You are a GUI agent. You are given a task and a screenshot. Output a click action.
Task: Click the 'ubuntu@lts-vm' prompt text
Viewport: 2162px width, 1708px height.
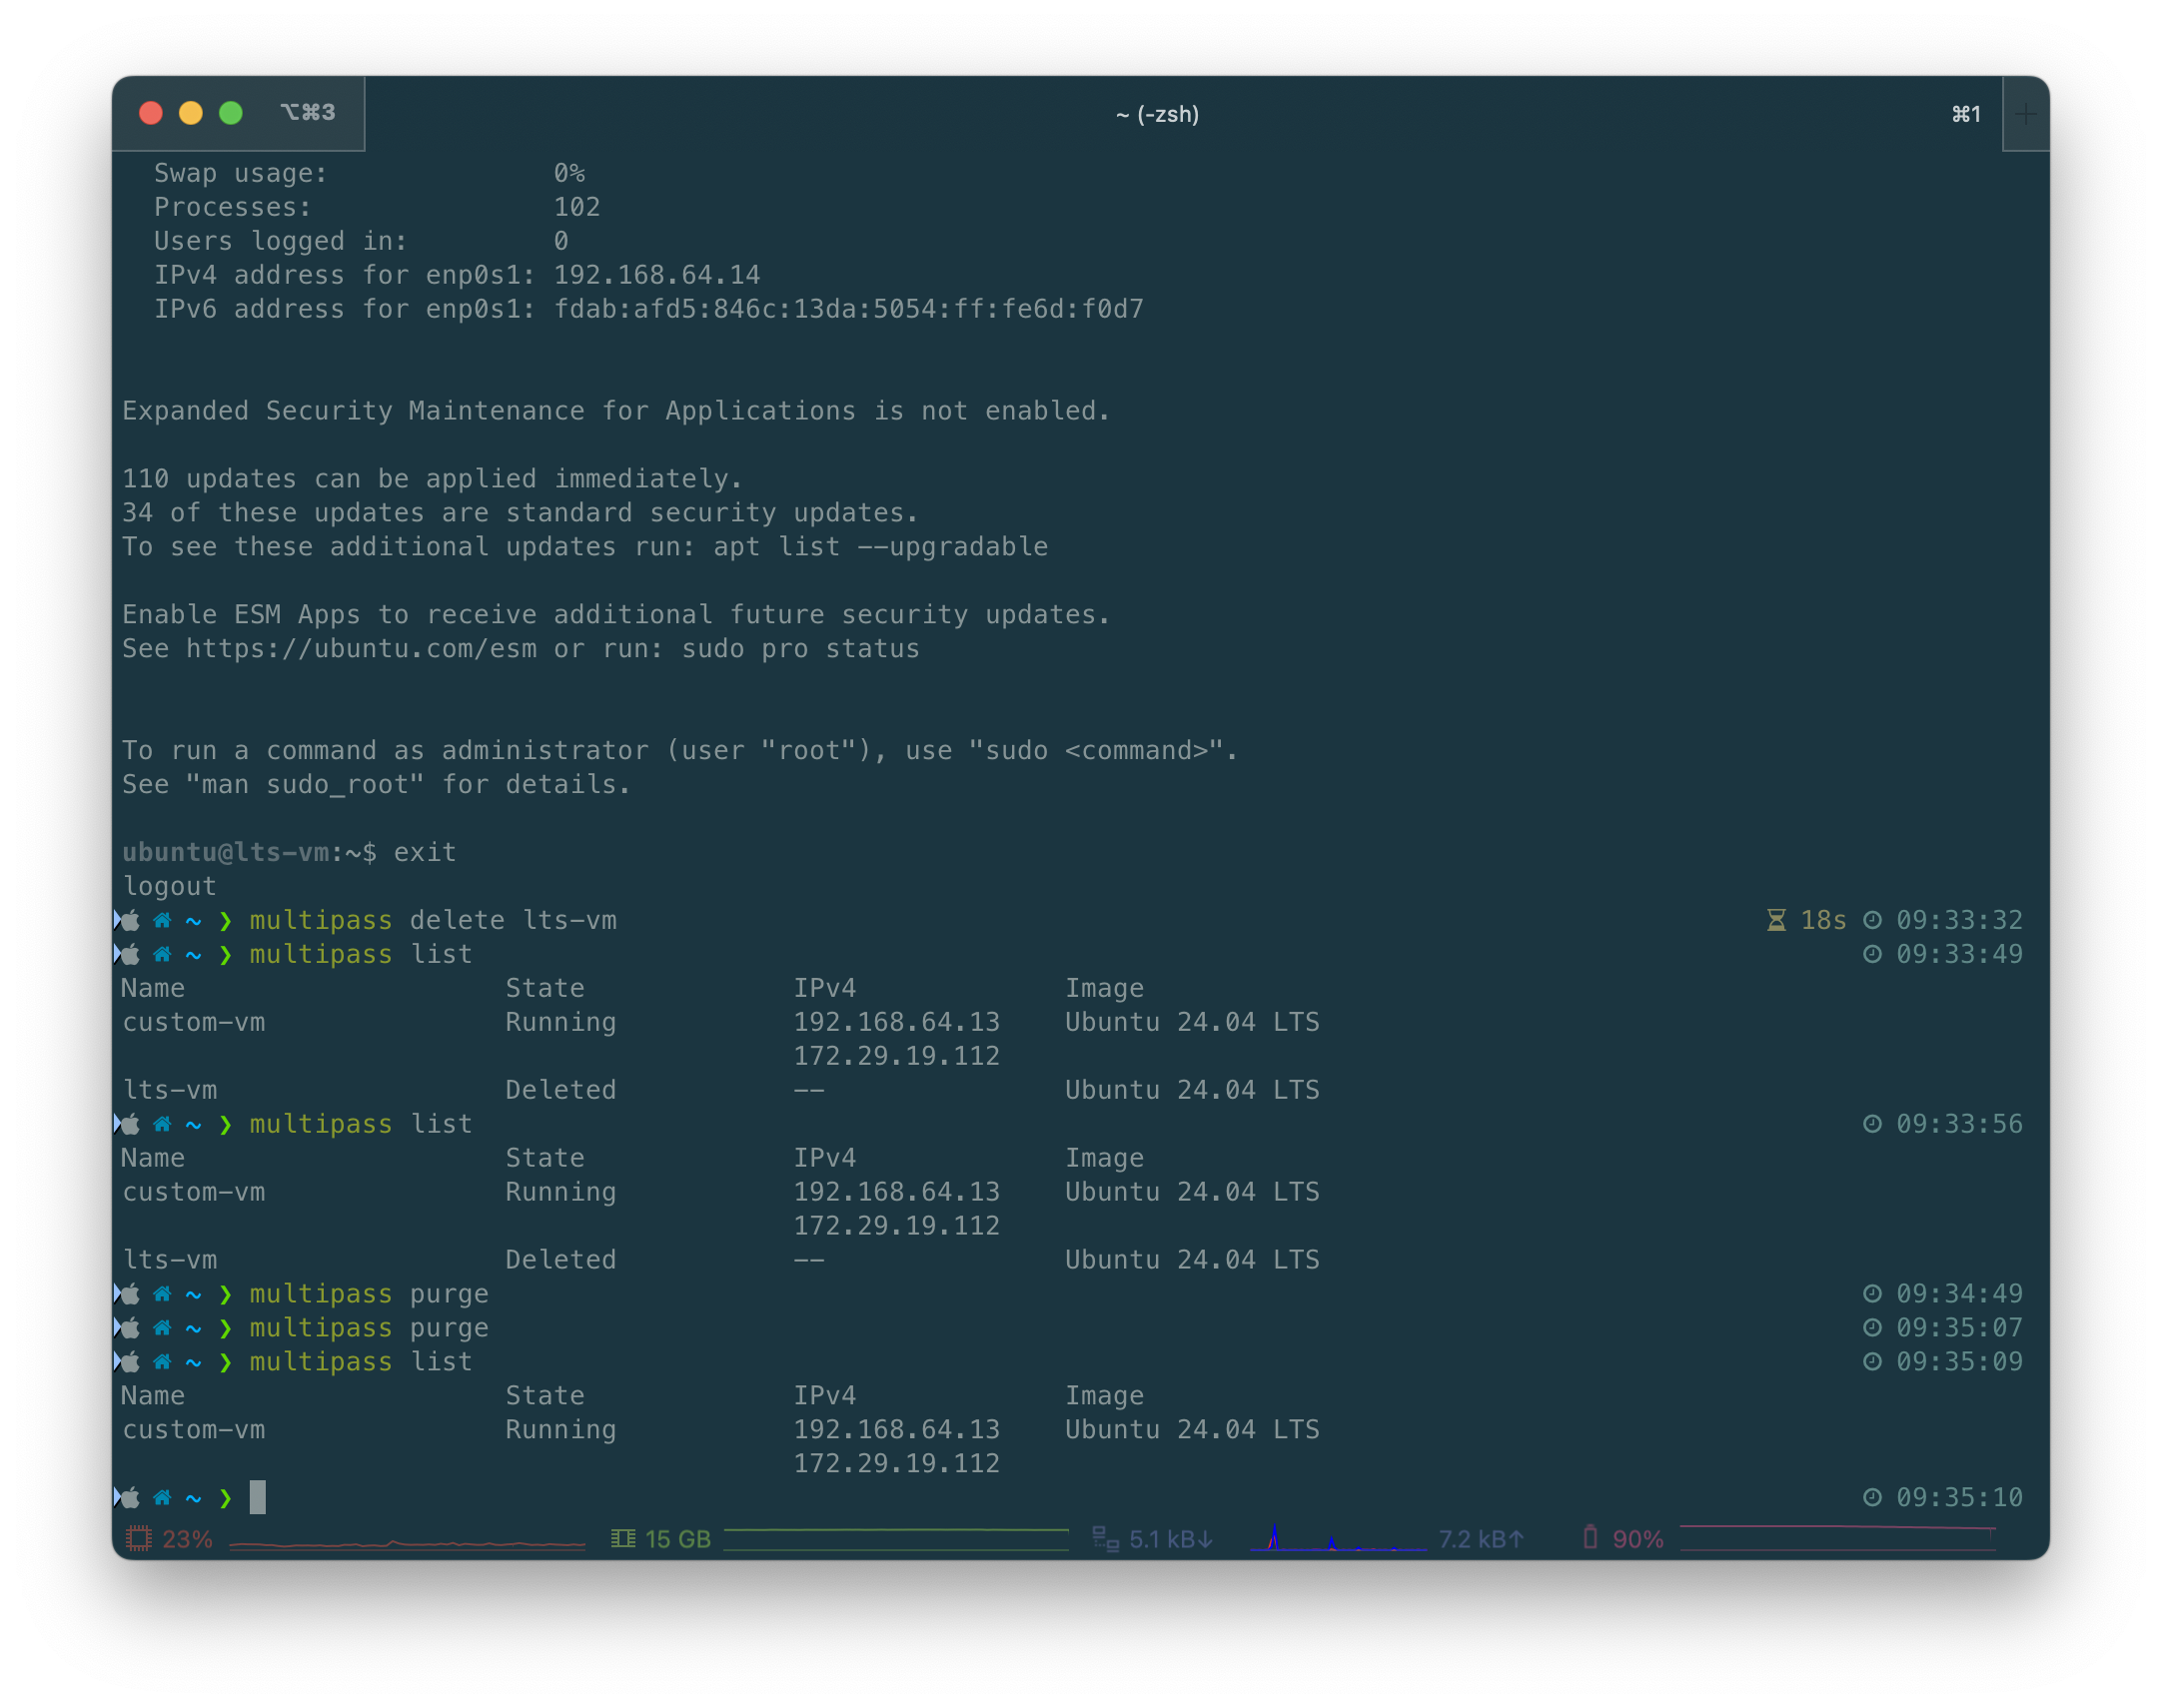[226, 852]
